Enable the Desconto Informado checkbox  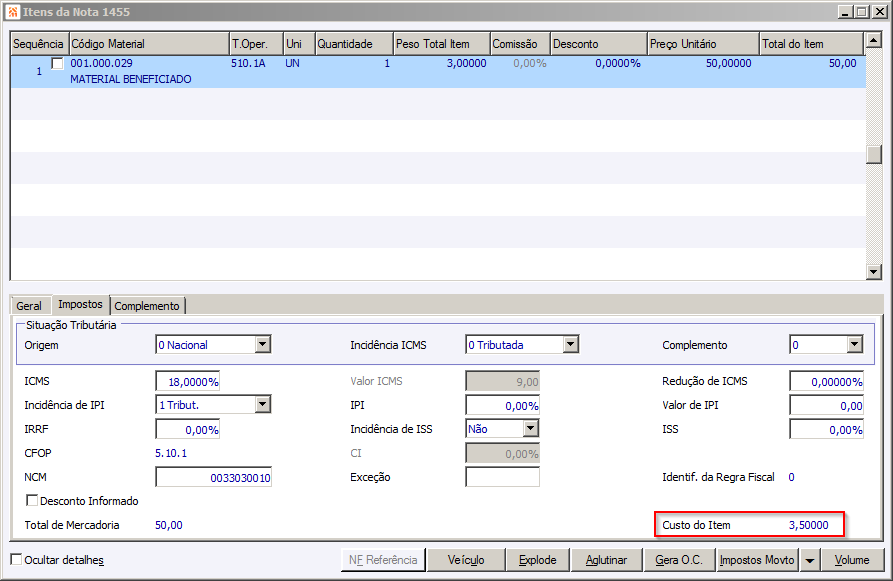tap(32, 500)
